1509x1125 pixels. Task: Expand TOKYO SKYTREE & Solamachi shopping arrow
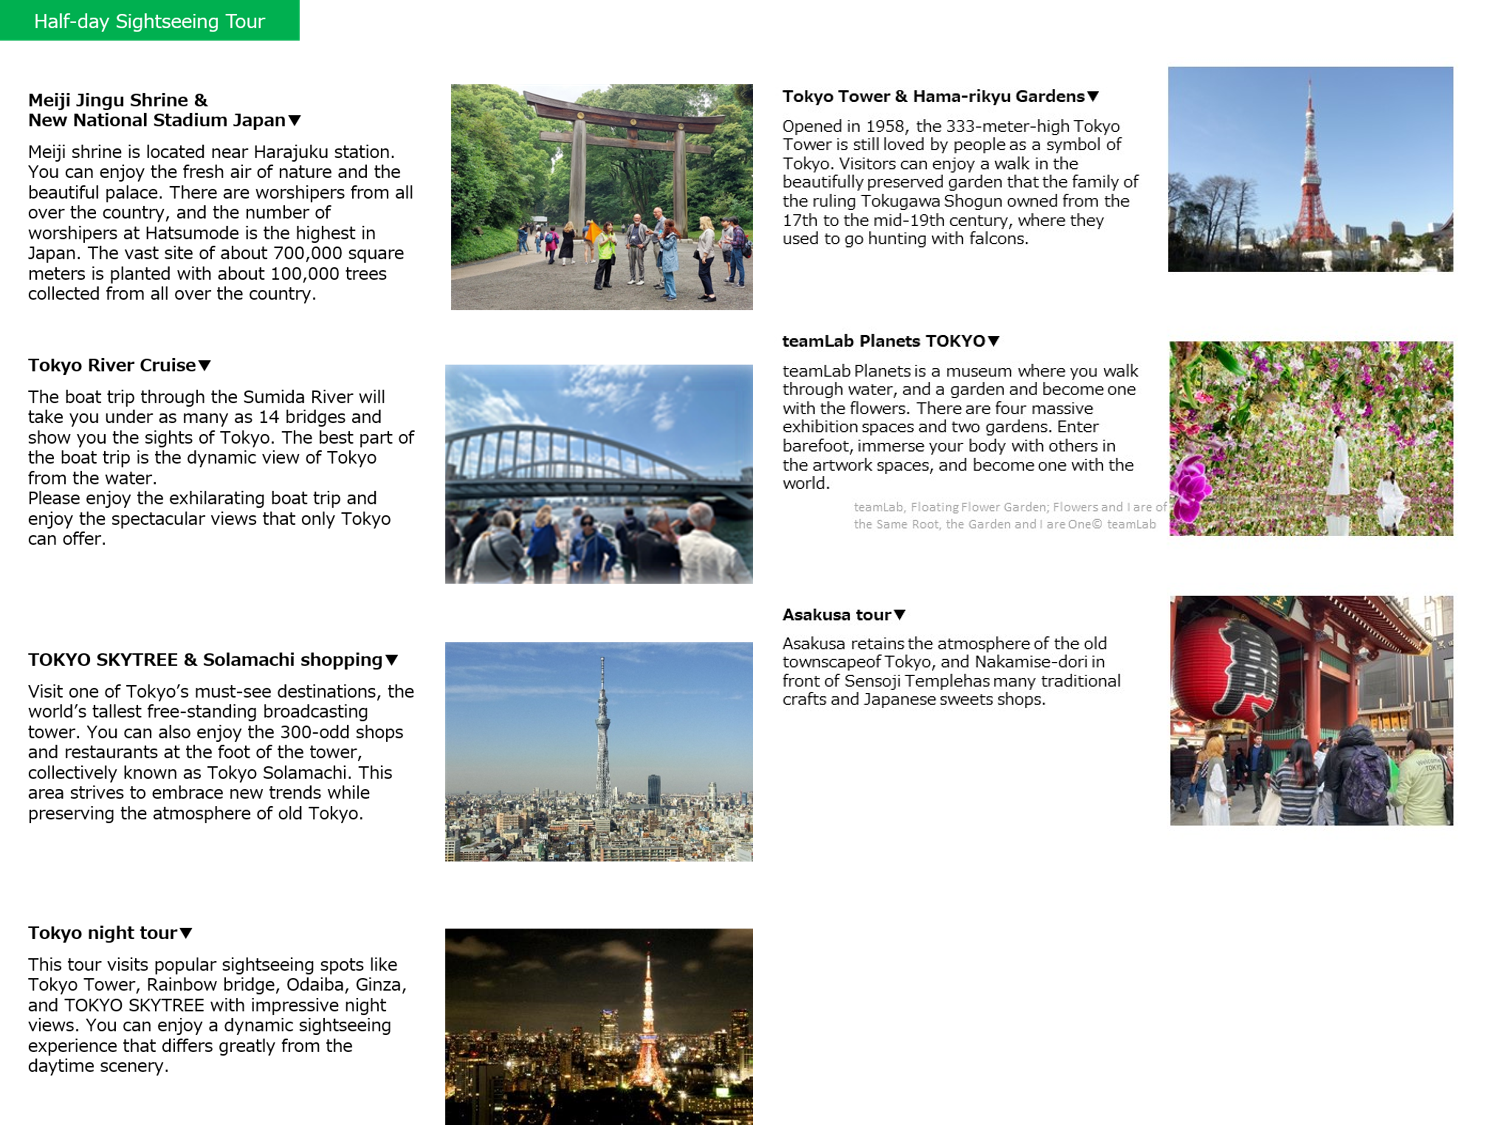392,660
